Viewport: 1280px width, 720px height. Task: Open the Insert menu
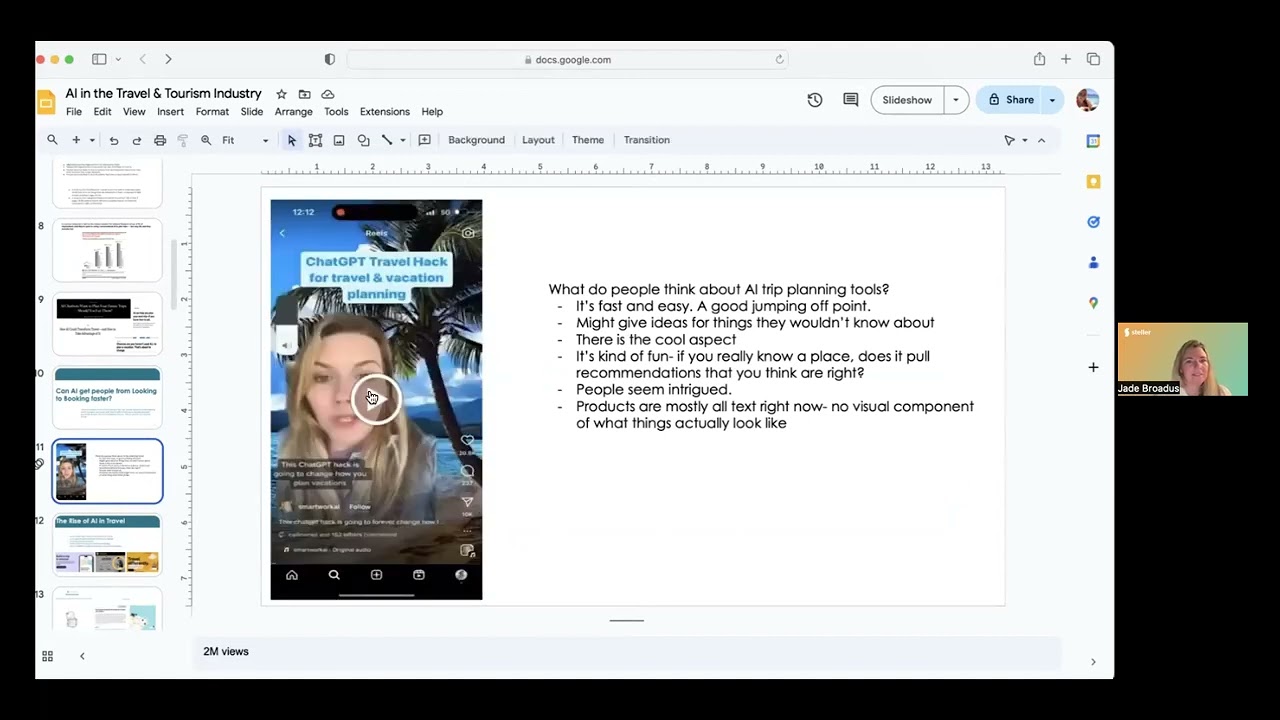170,112
